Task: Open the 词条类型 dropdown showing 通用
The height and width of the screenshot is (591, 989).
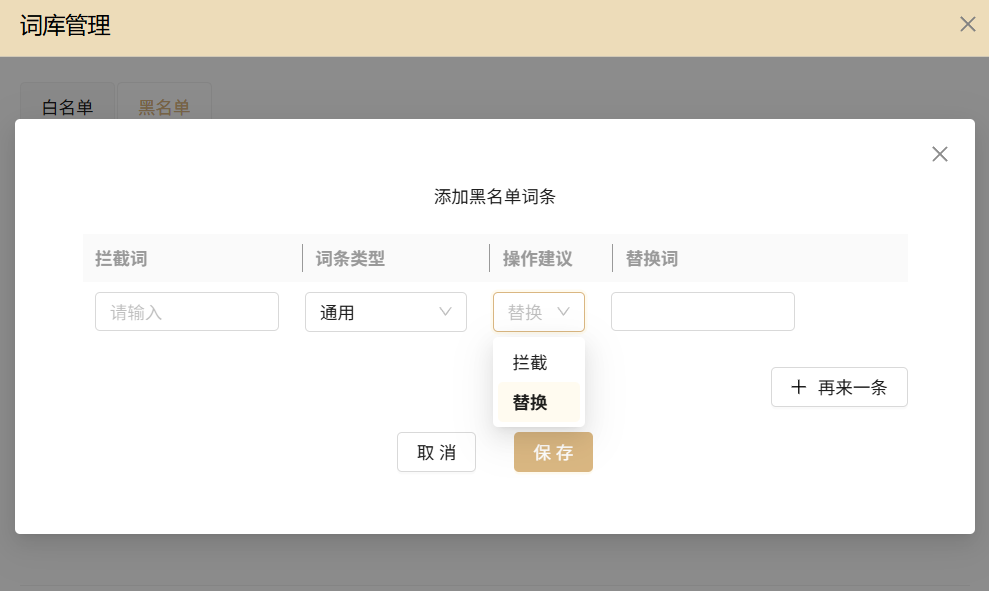Action: [x=385, y=312]
